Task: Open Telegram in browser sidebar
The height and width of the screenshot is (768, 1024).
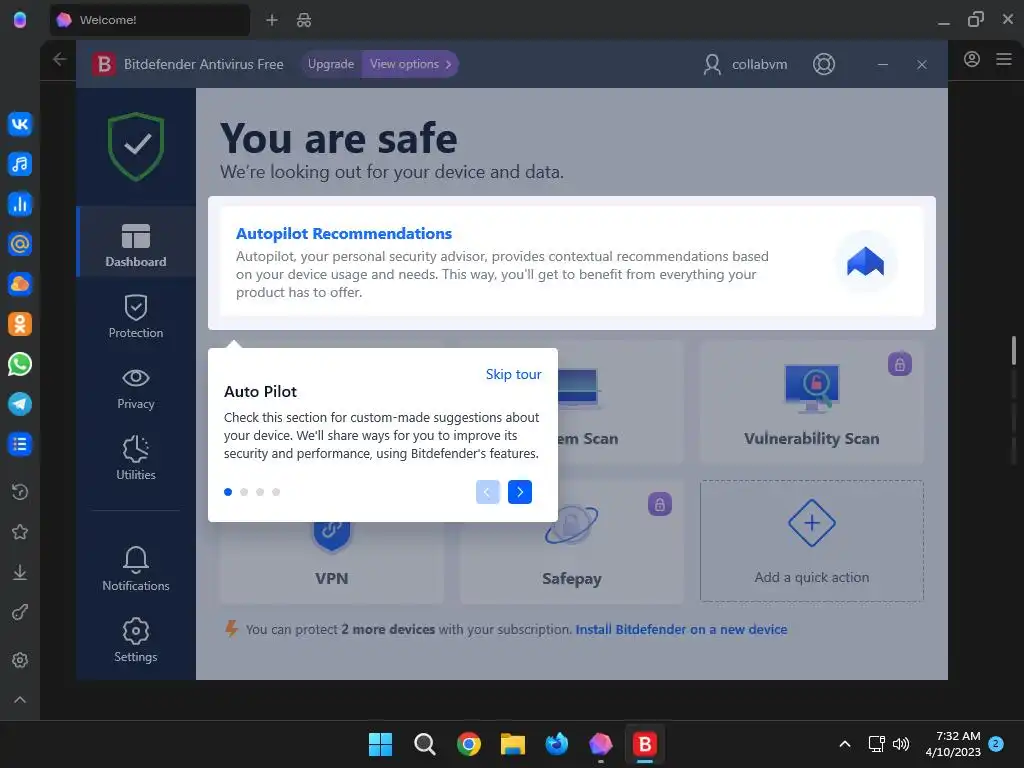Action: point(20,404)
